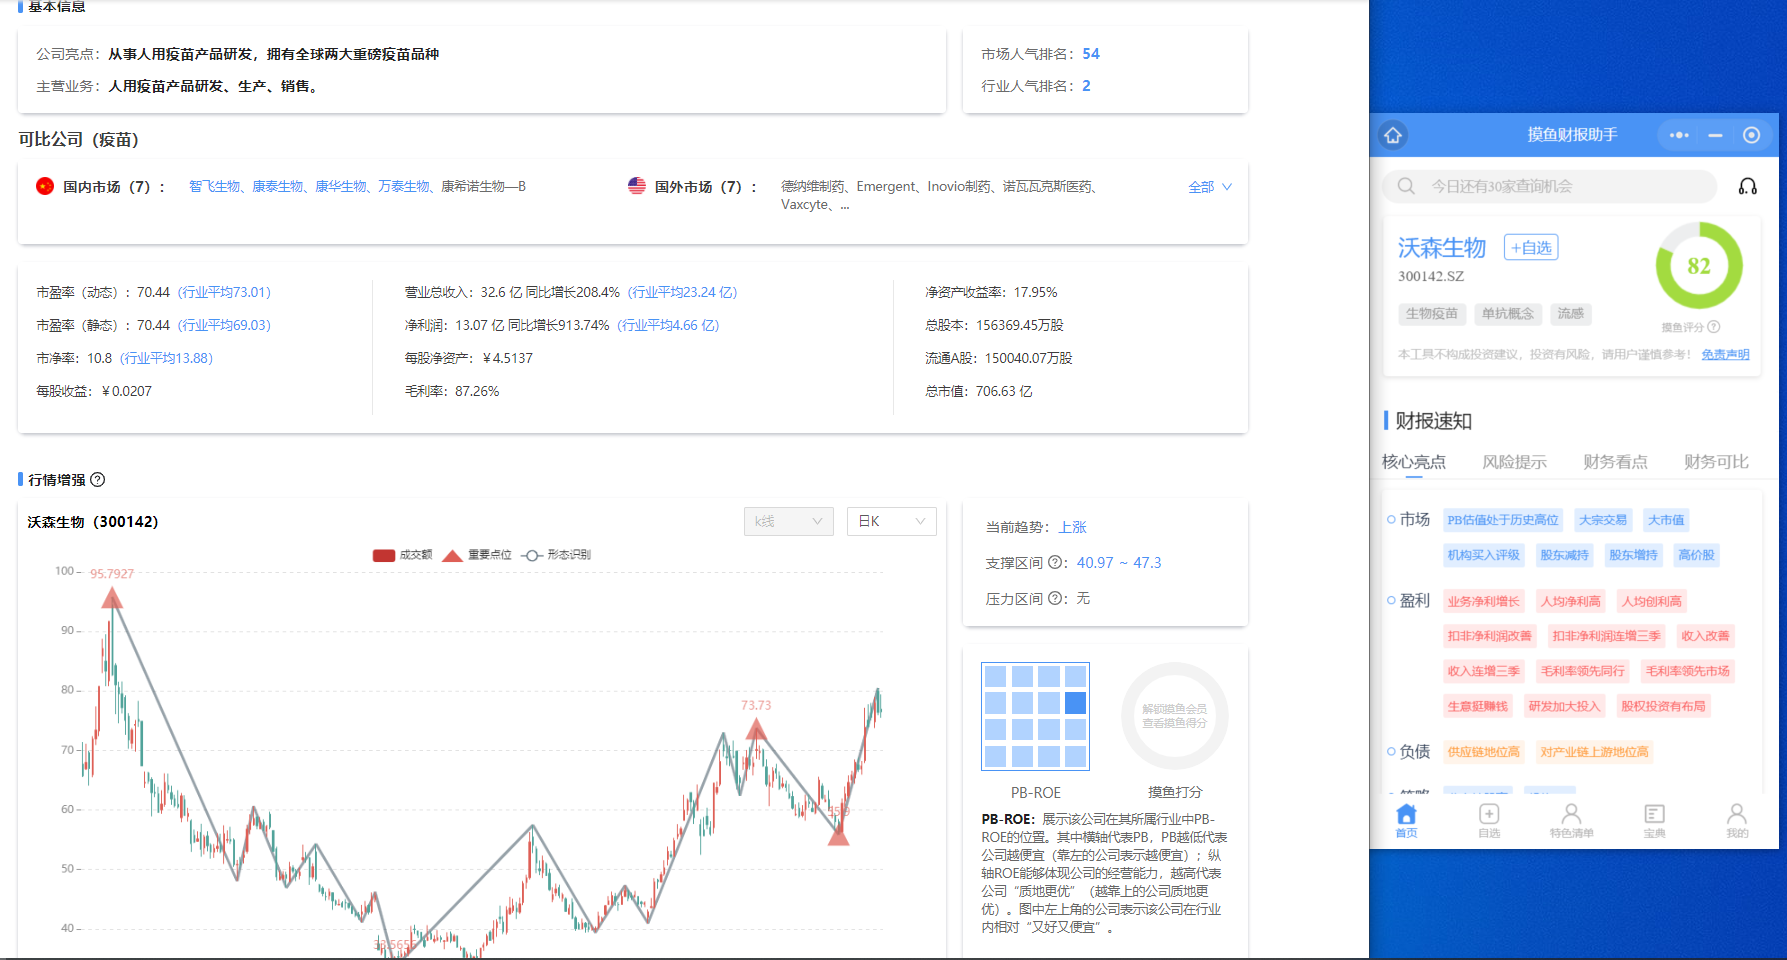Toggle 重要点位 legend in chart
This screenshot has width=1787, height=960.
pos(477,555)
